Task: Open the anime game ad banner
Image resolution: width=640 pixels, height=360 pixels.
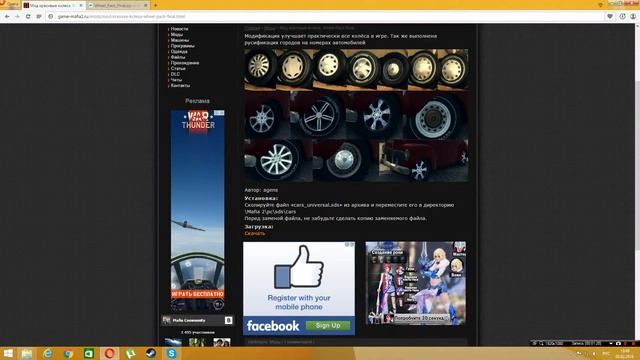Action: pyautogui.click(x=416, y=283)
